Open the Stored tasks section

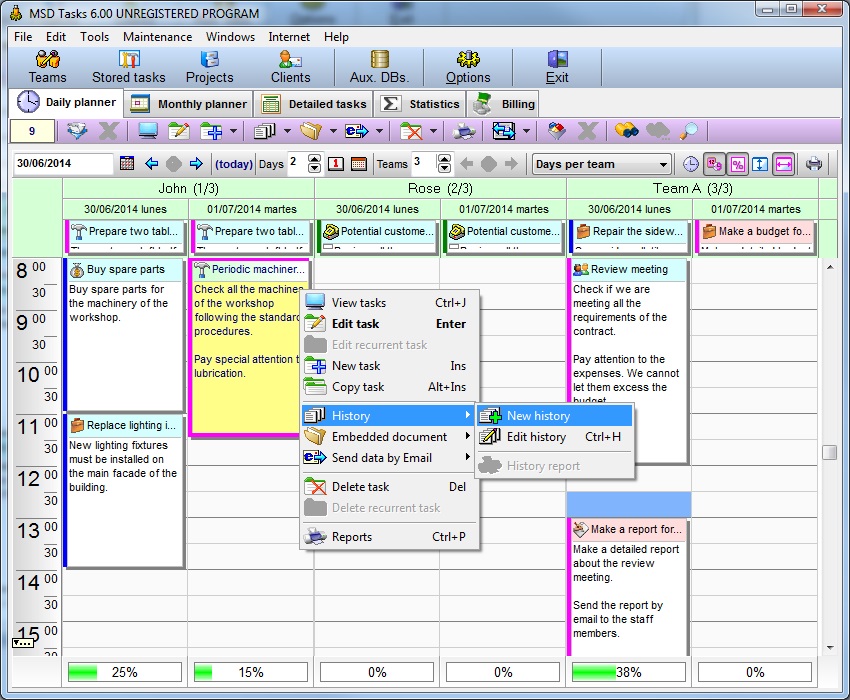coord(128,67)
